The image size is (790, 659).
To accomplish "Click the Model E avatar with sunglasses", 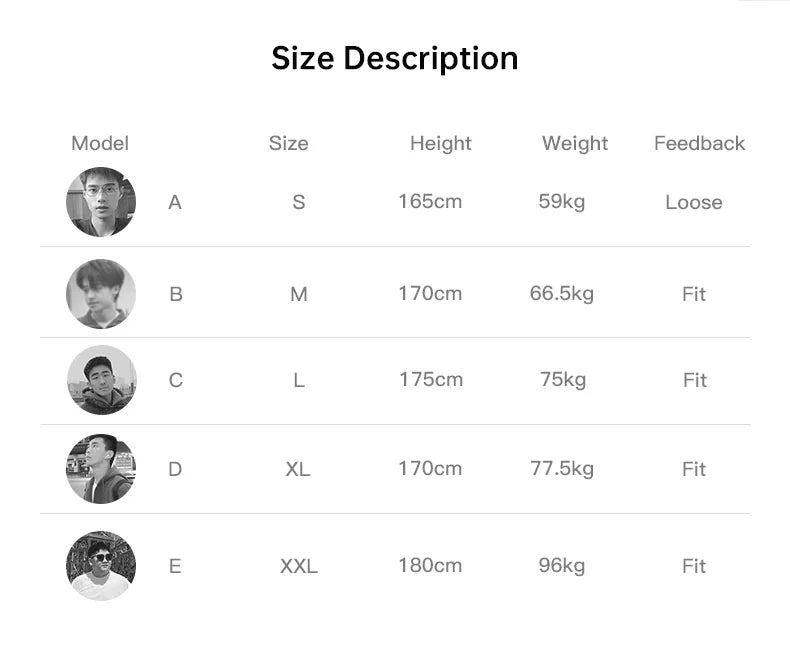I will pyautogui.click(x=101, y=566).
